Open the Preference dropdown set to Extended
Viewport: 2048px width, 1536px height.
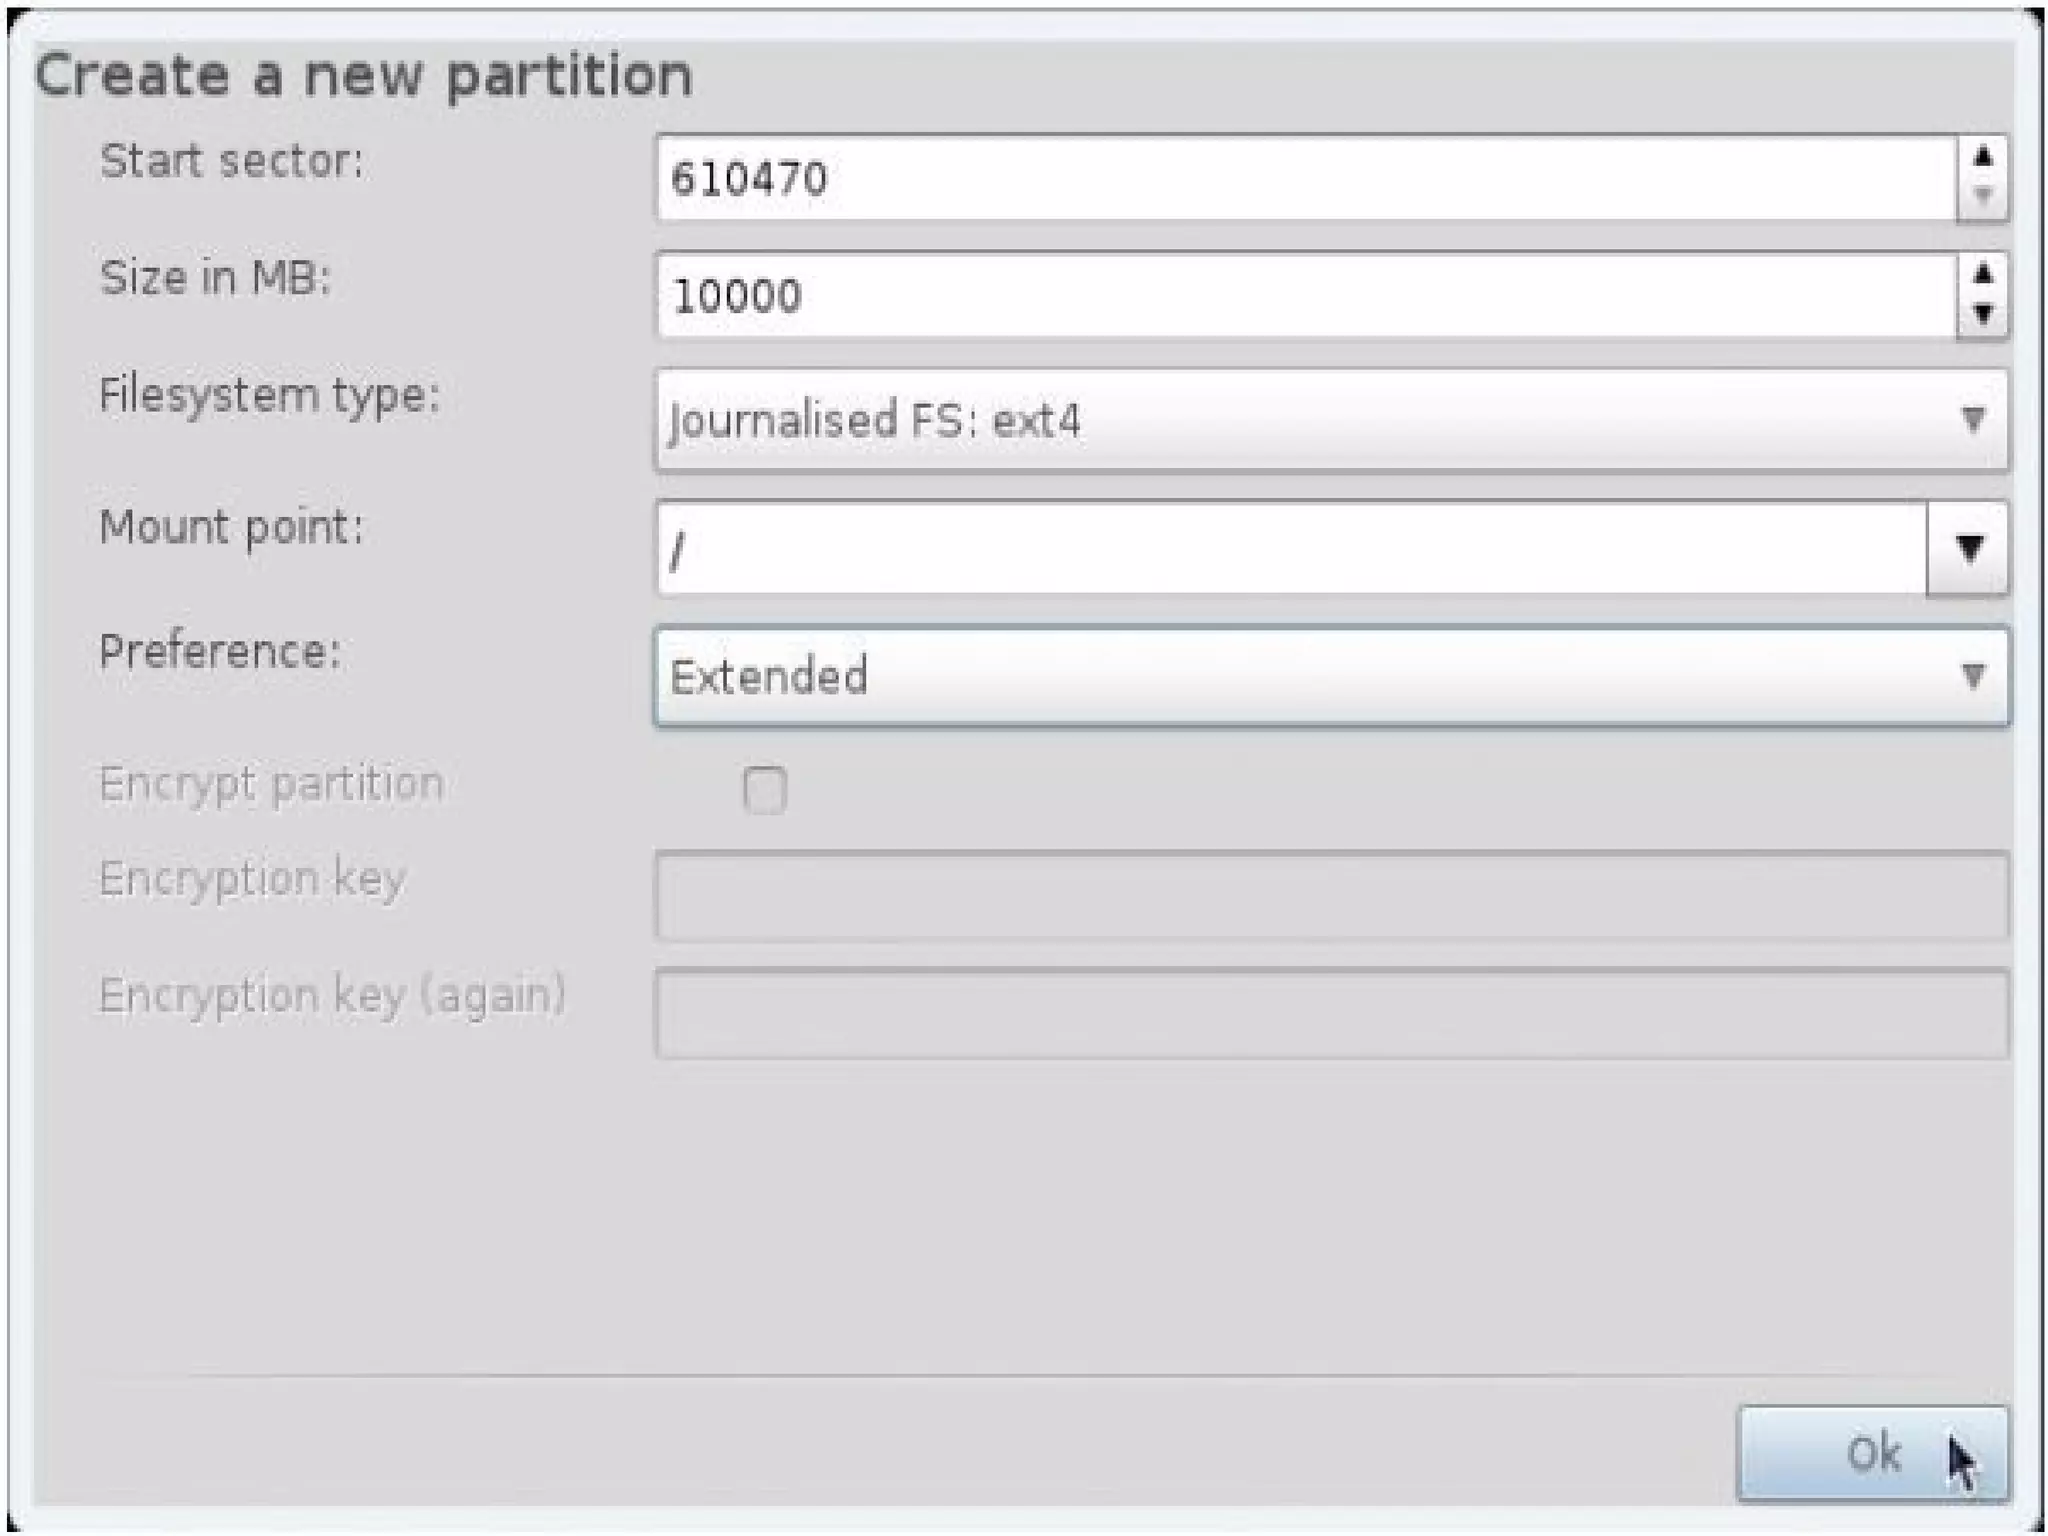click(x=1330, y=676)
